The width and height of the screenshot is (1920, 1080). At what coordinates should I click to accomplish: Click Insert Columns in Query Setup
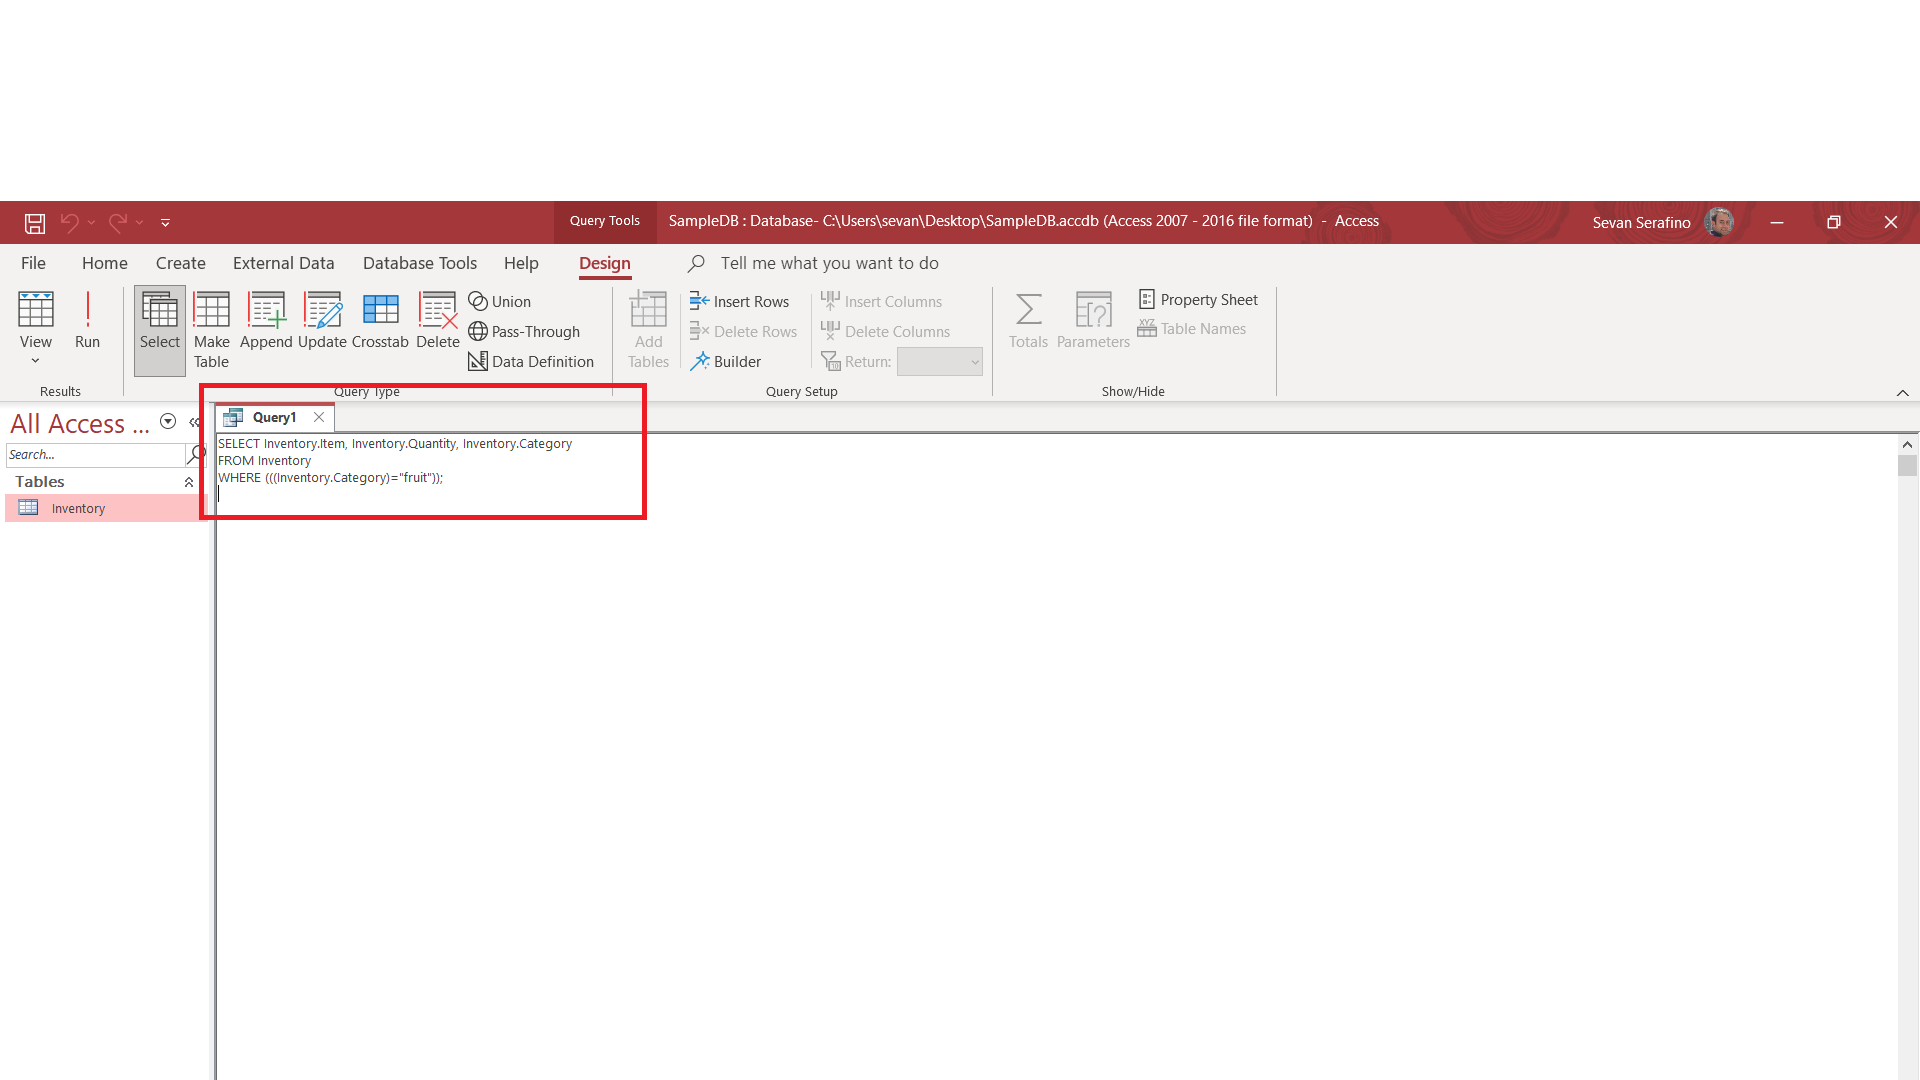pos(882,301)
